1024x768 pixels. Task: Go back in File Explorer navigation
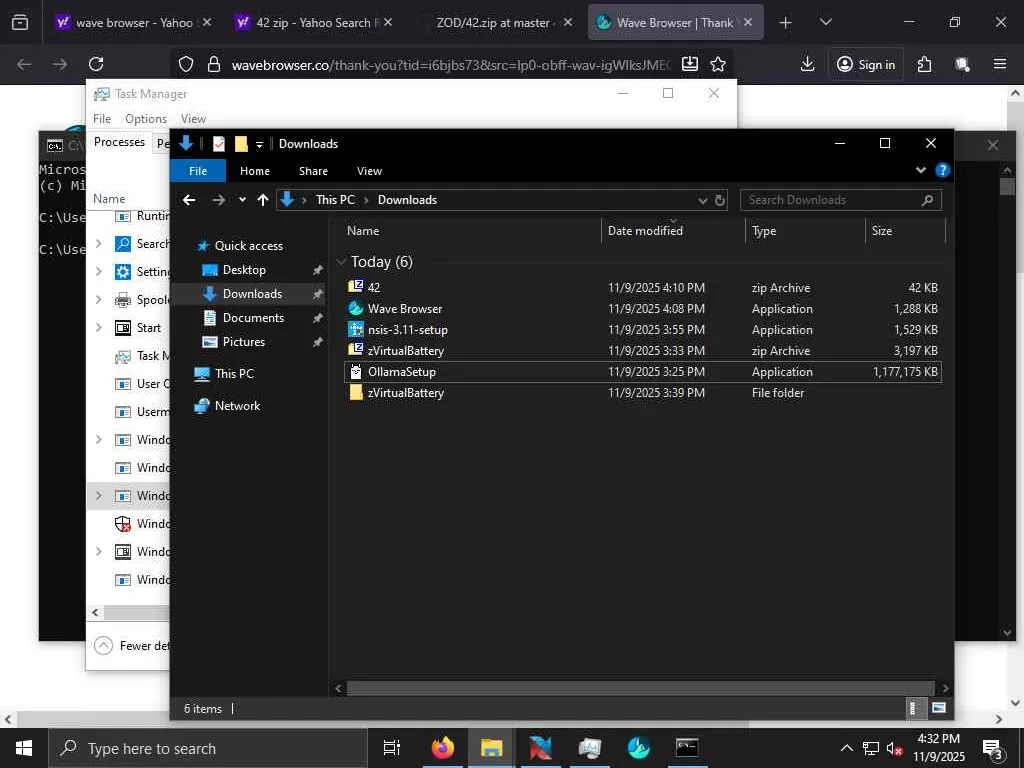(189, 200)
